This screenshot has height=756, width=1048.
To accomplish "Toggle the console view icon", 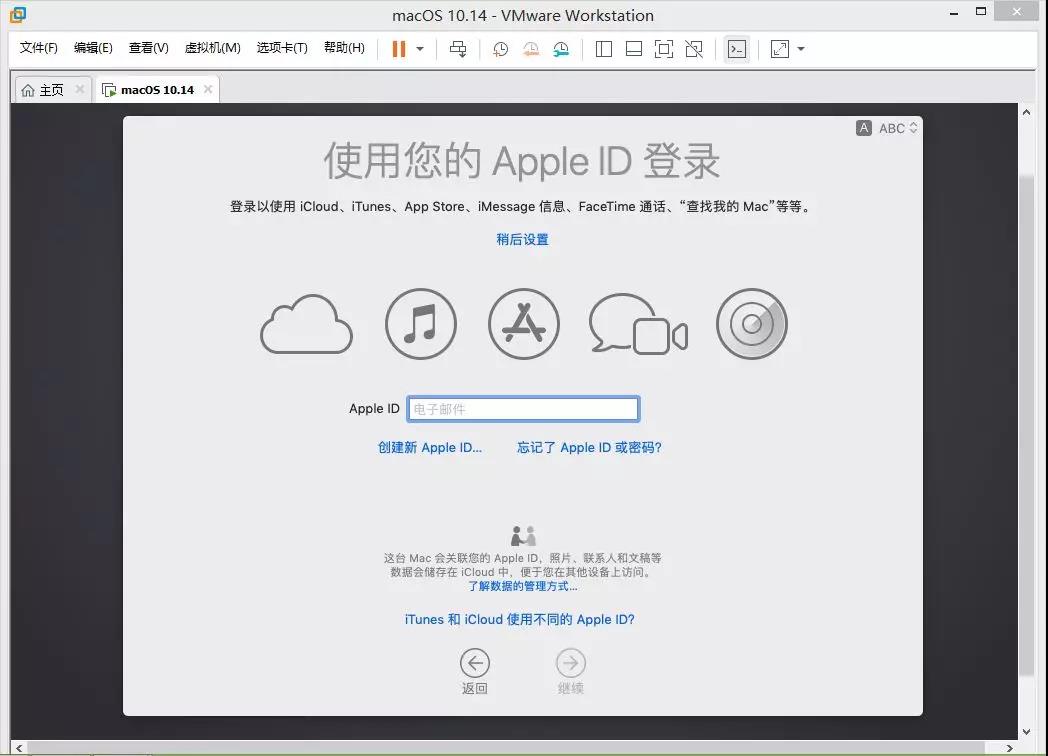I will pos(737,49).
